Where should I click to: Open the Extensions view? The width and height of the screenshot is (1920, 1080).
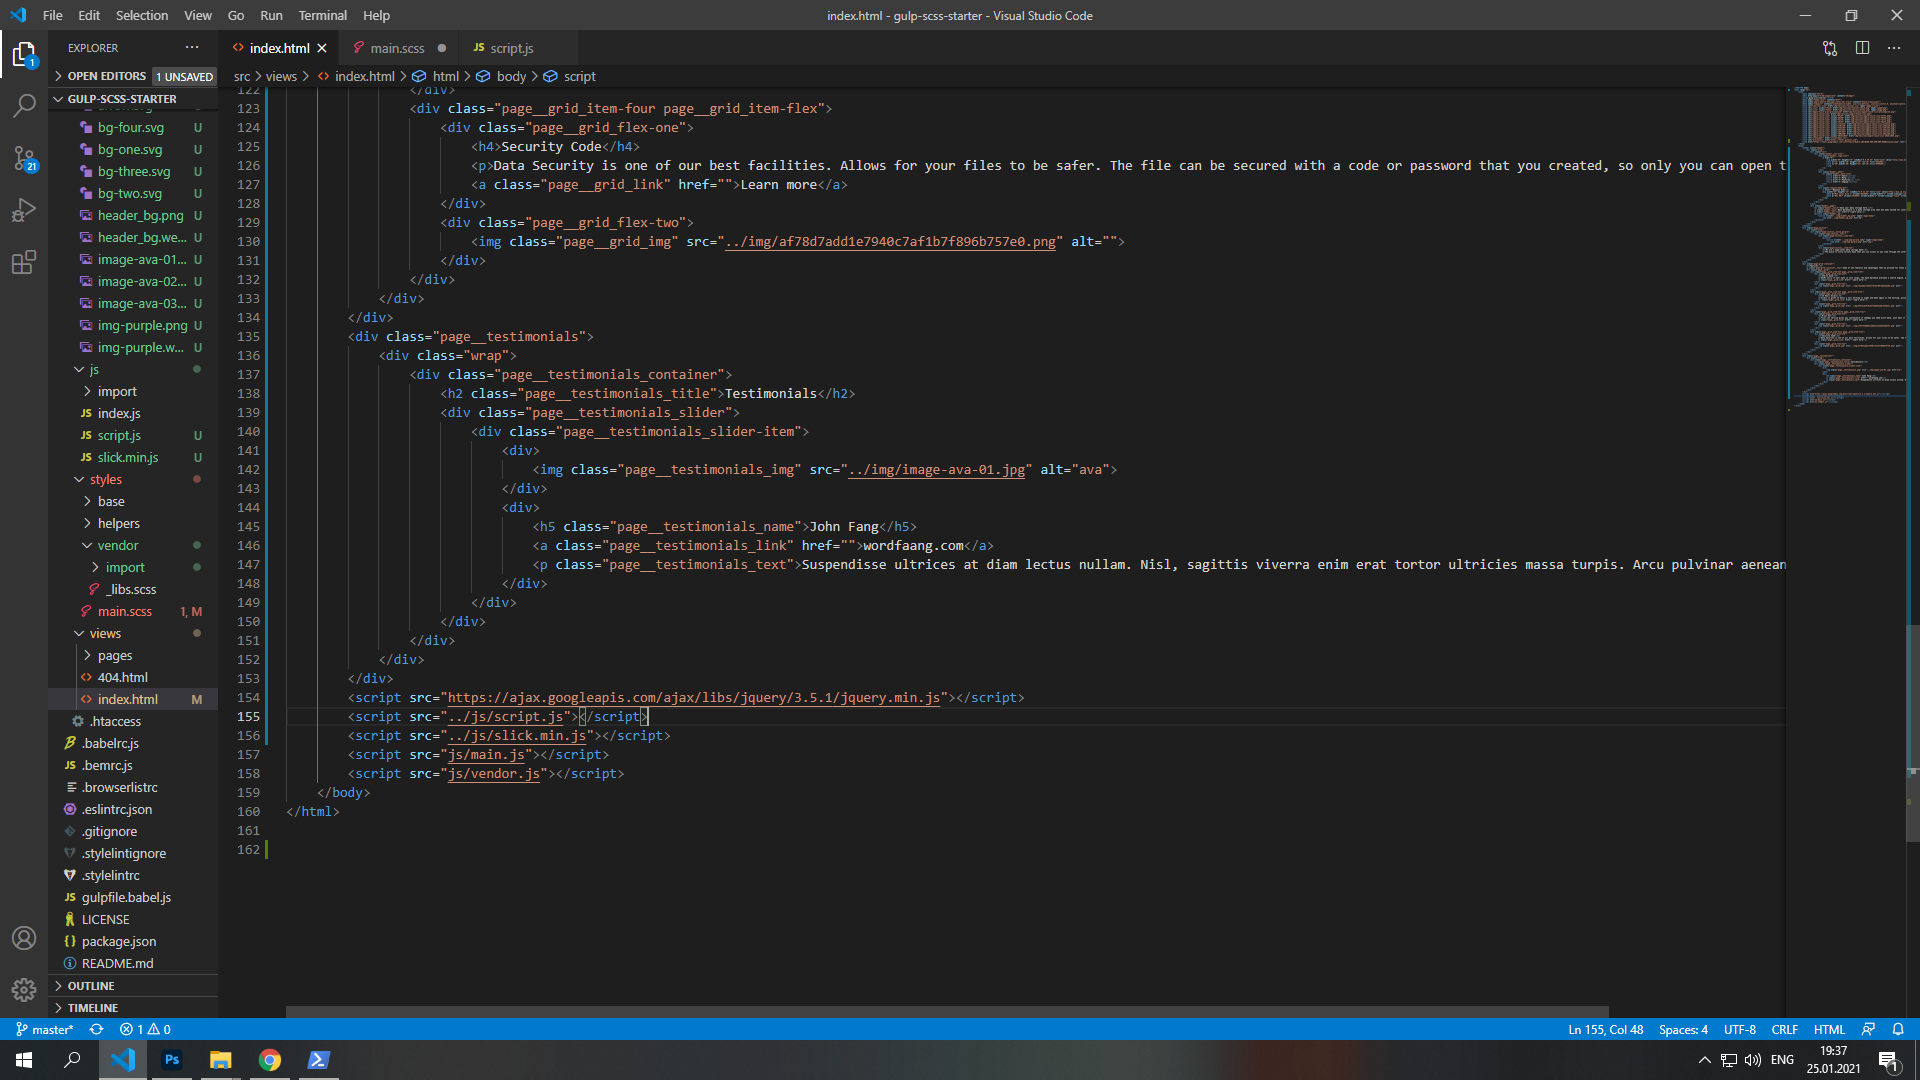point(24,262)
